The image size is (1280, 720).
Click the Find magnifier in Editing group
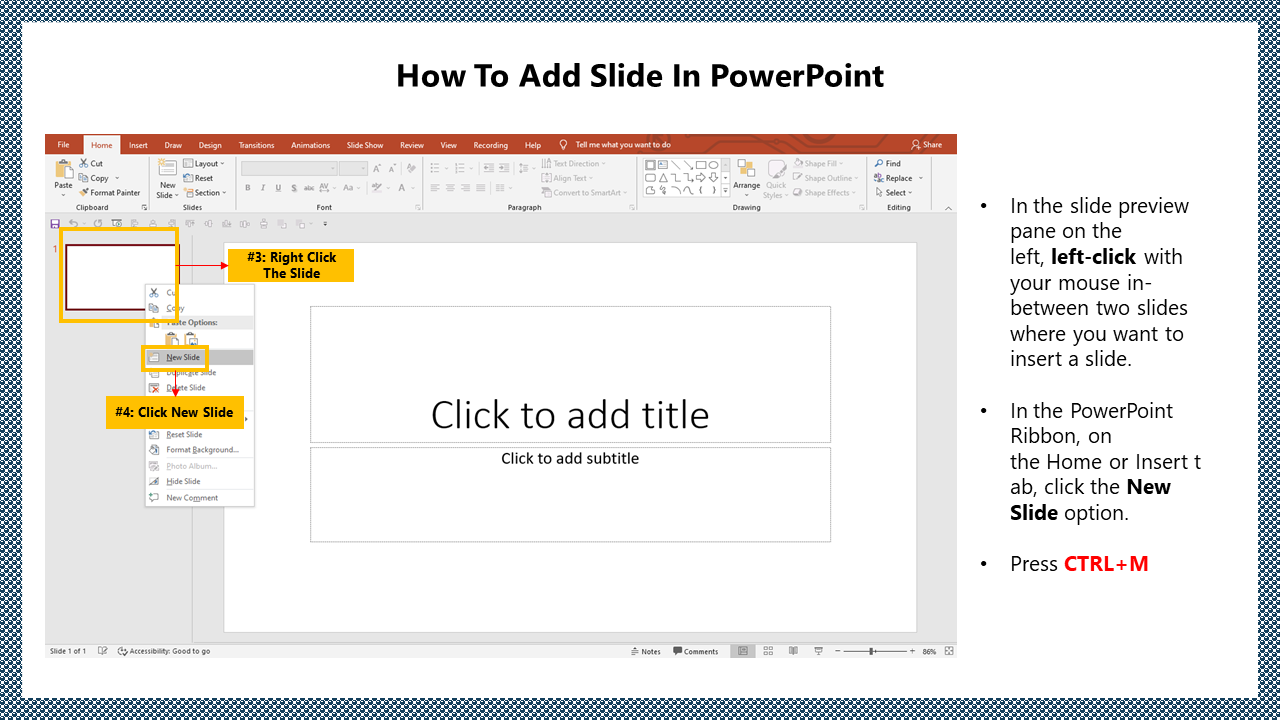(x=879, y=163)
